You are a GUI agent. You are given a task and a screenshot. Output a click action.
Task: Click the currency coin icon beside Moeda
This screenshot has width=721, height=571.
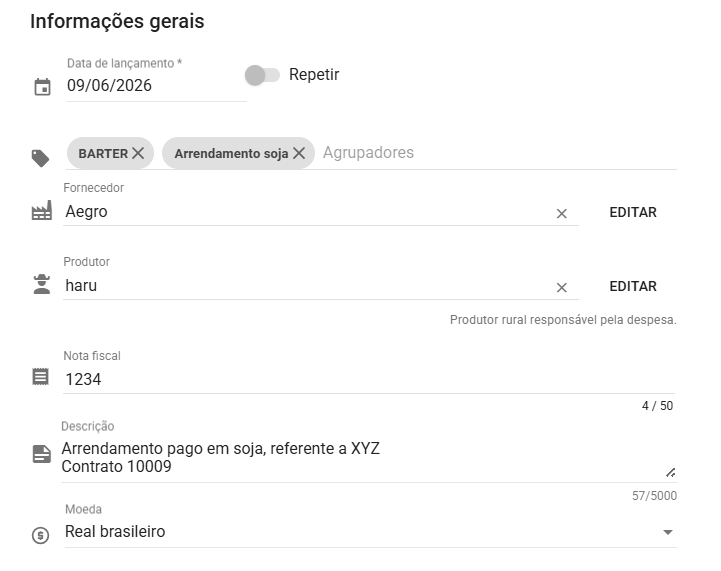[x=40, y=535]
